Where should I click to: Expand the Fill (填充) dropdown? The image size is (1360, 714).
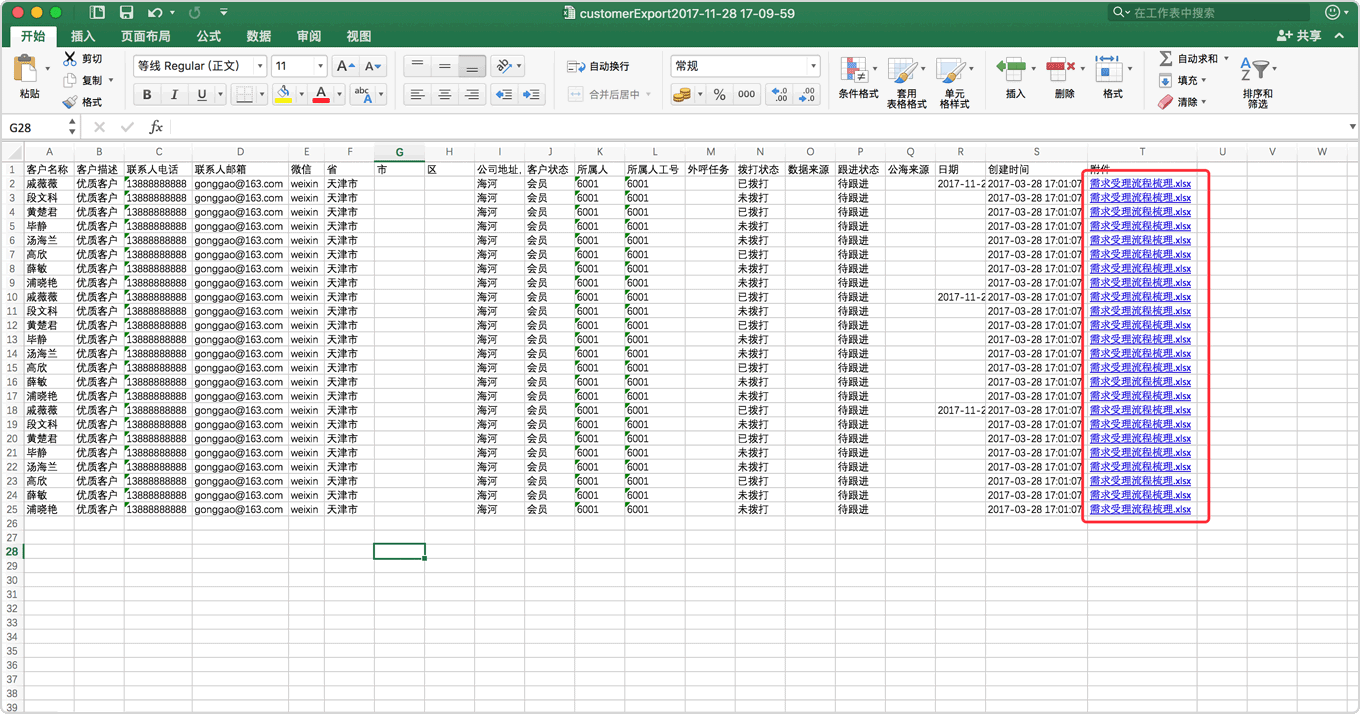pyautogui.click(x=1204, y=80)
